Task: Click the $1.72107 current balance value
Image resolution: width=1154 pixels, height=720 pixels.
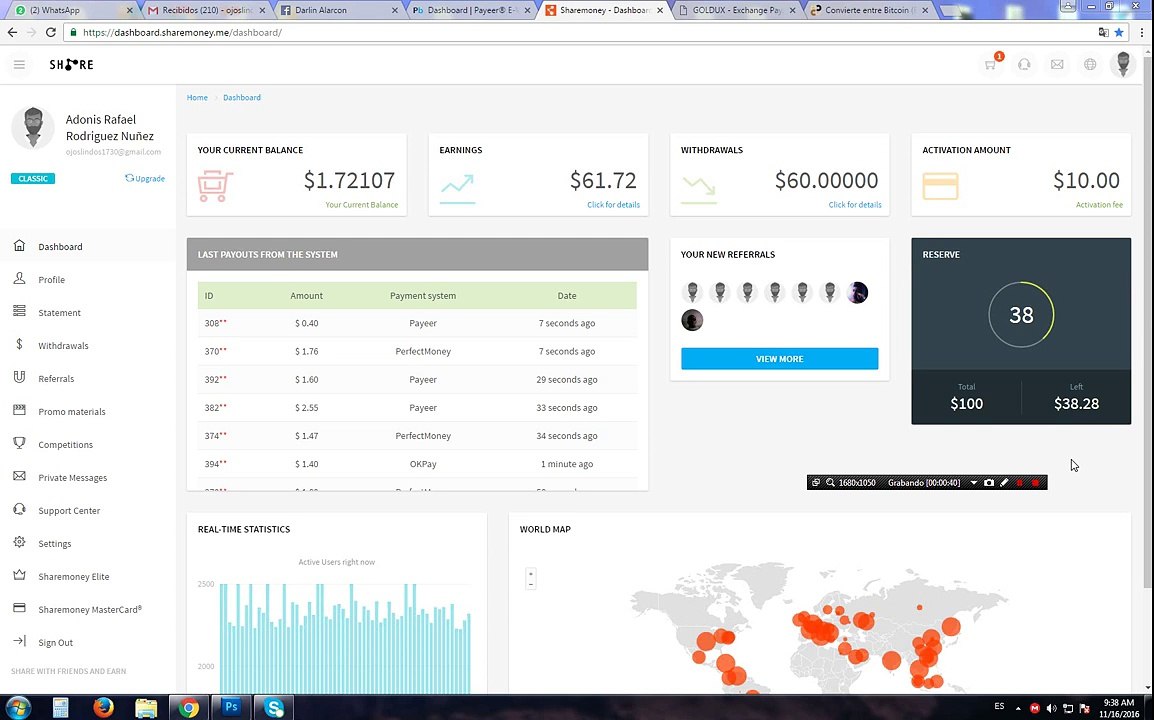Action: click(350, 180)
